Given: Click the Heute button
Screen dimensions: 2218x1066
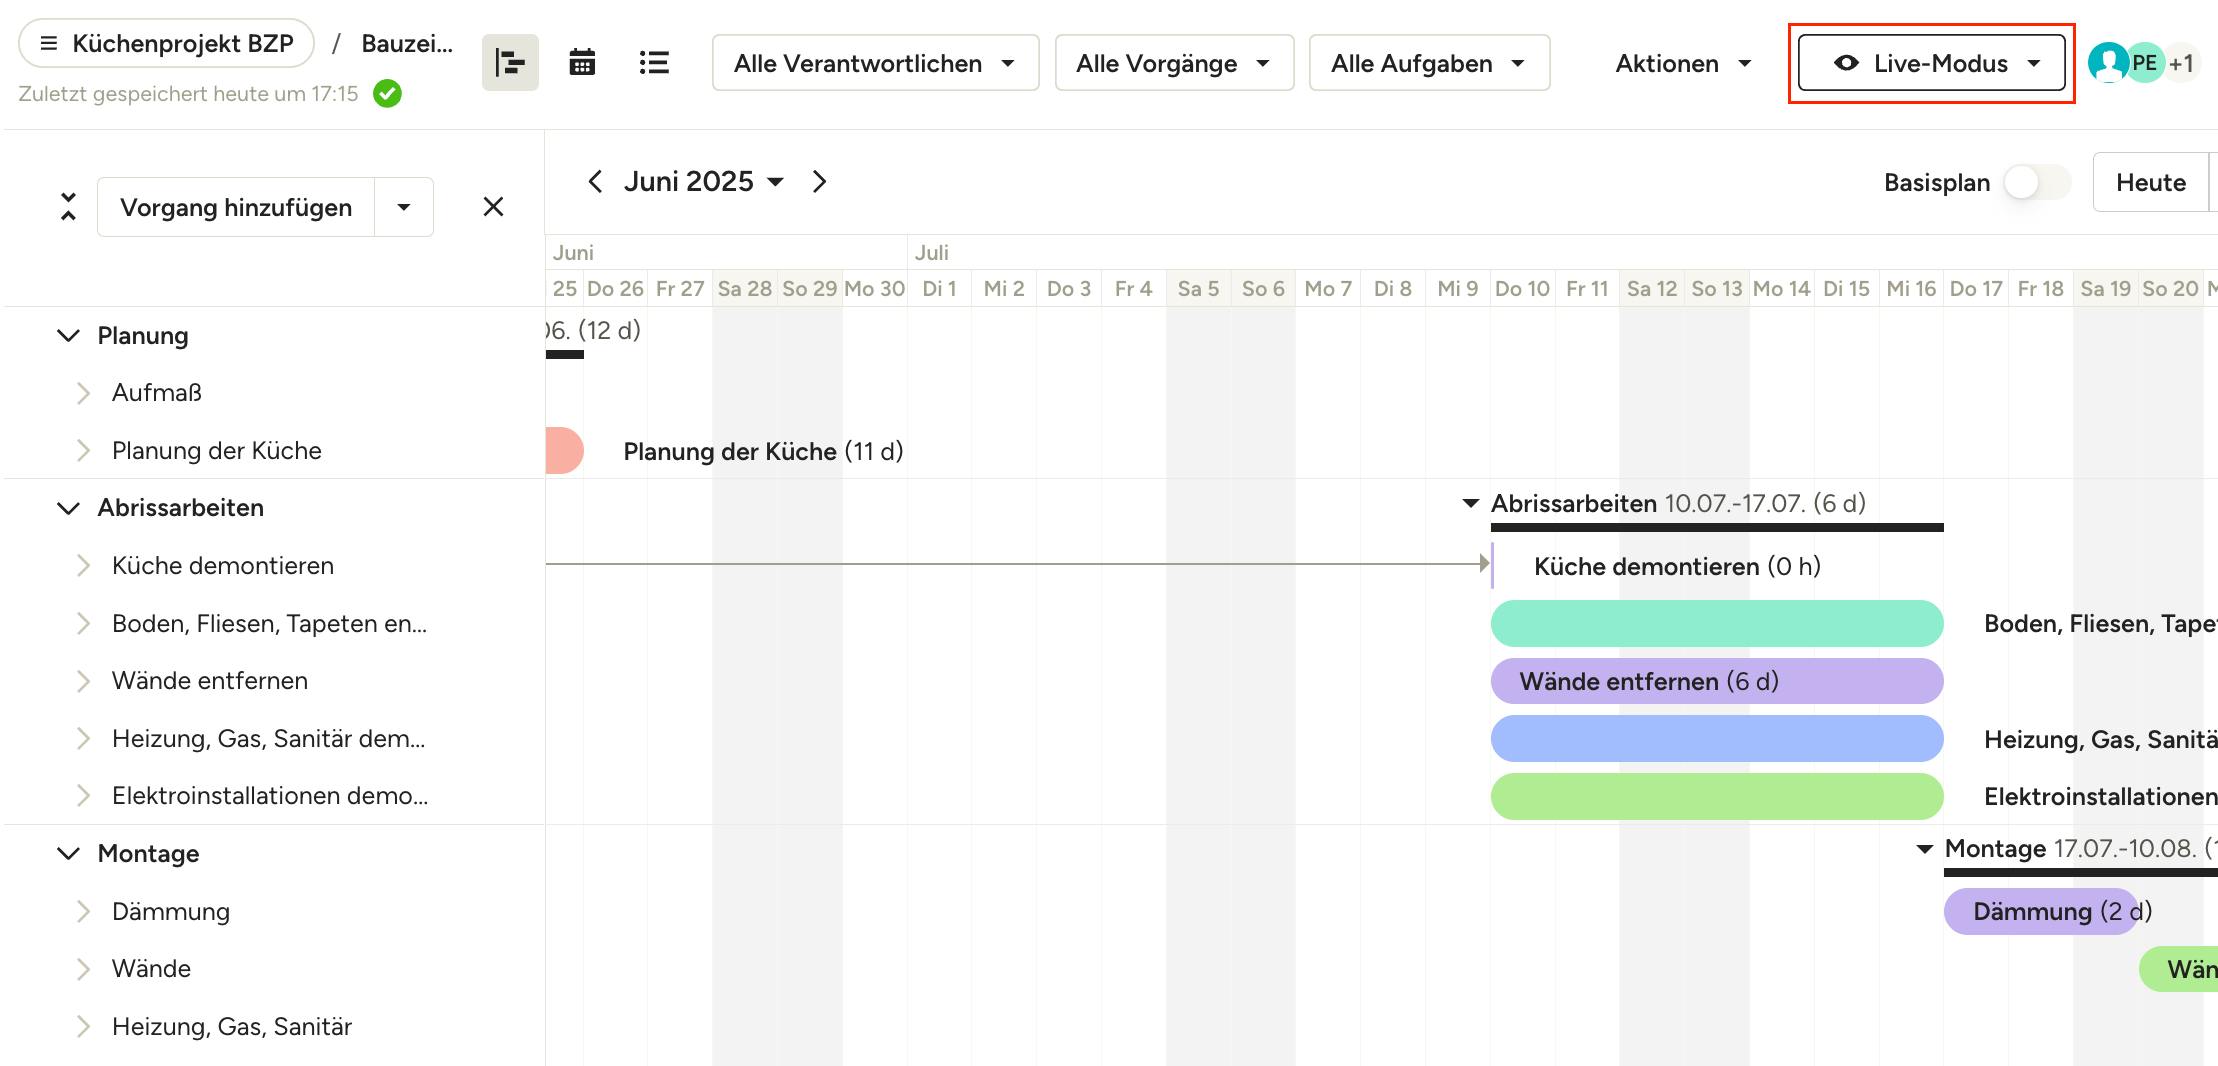Looking at the screenshot, I should 2150,182.
